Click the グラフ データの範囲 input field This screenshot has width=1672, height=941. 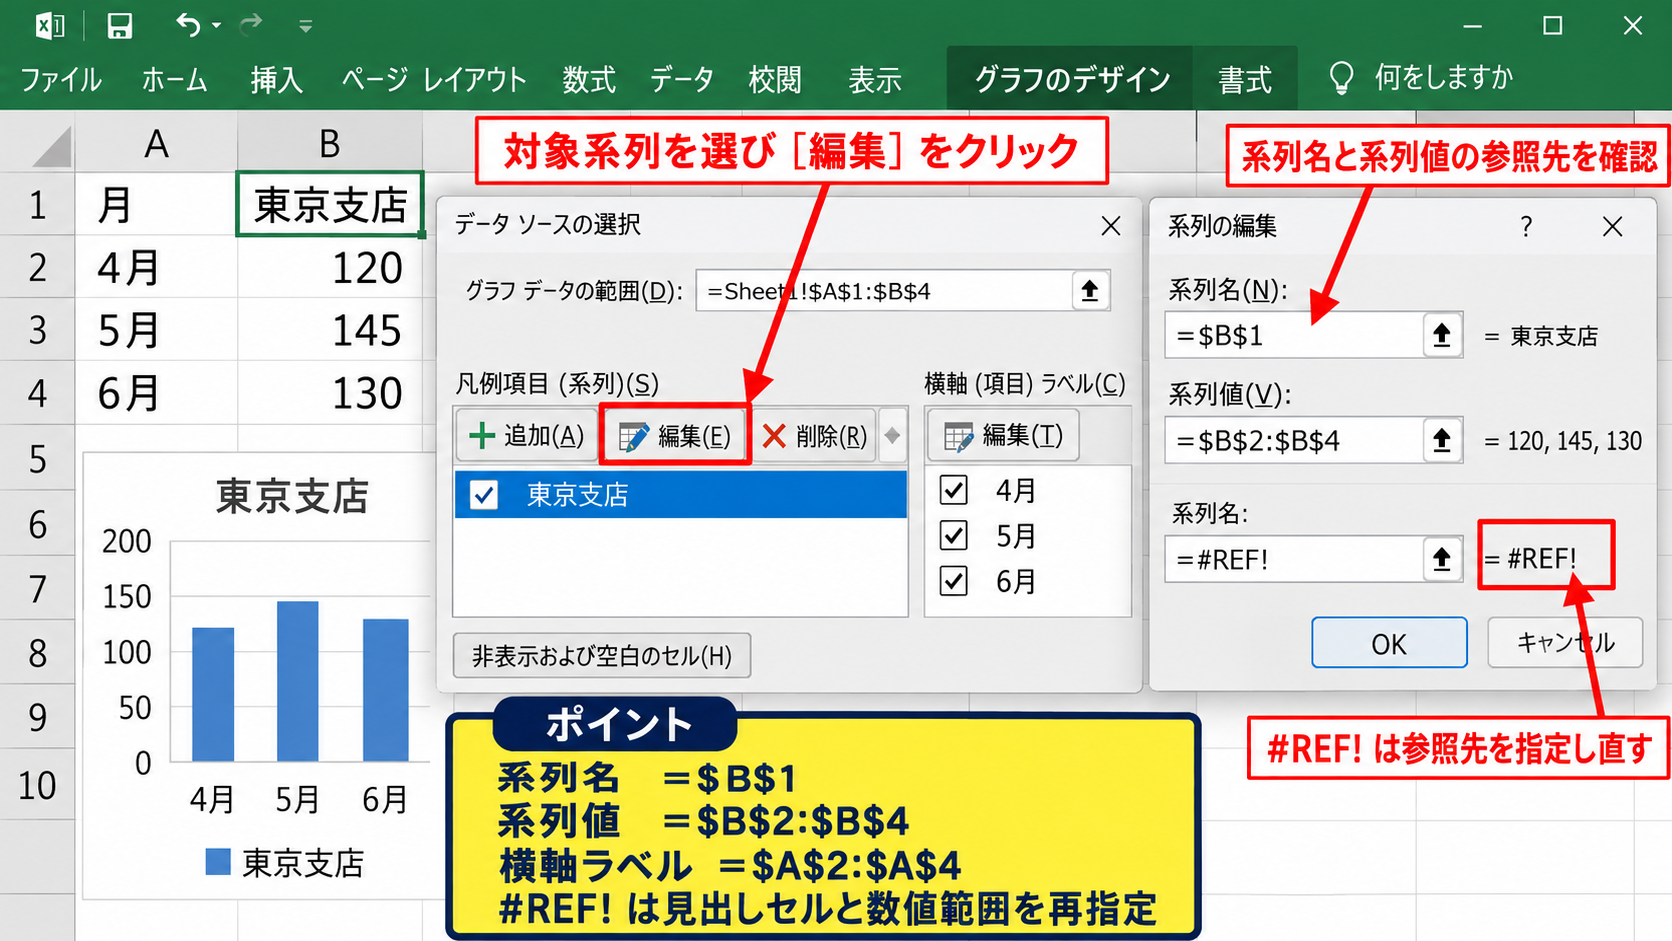tap(884, 291)
